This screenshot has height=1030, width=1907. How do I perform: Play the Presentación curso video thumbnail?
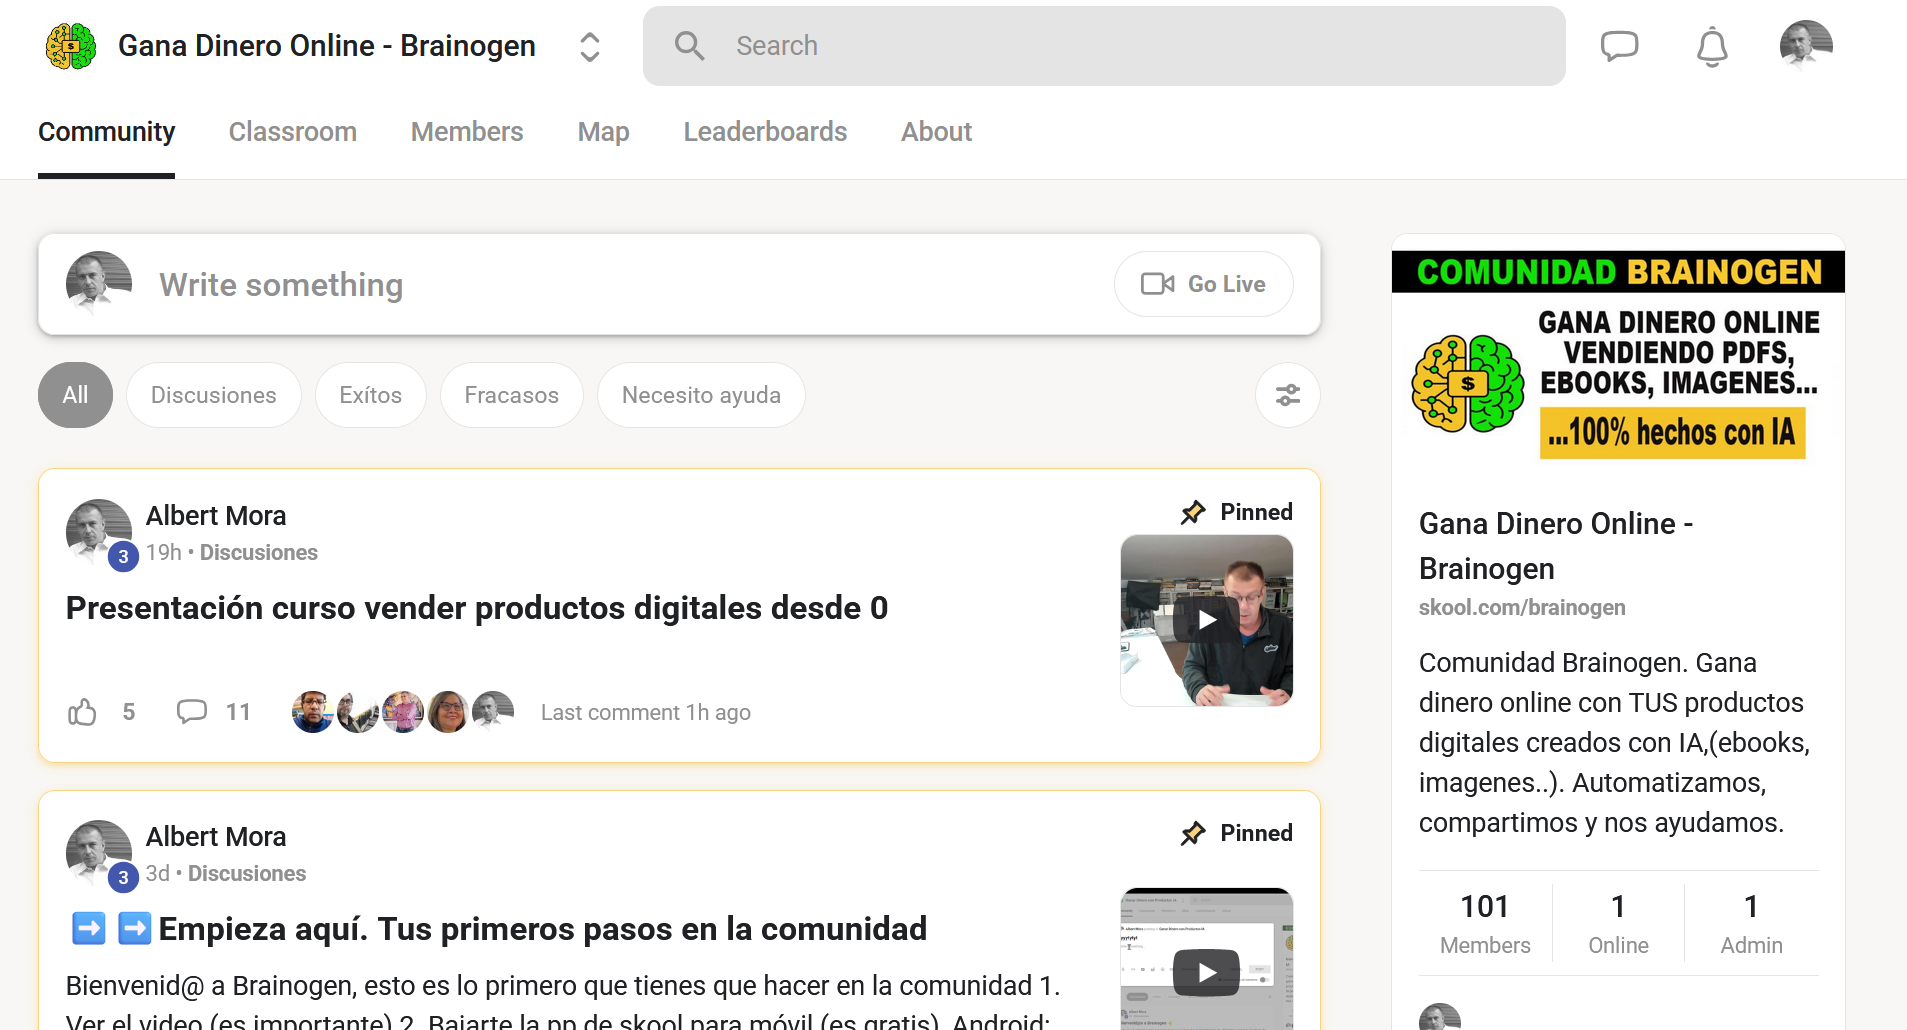[1206, 620]
